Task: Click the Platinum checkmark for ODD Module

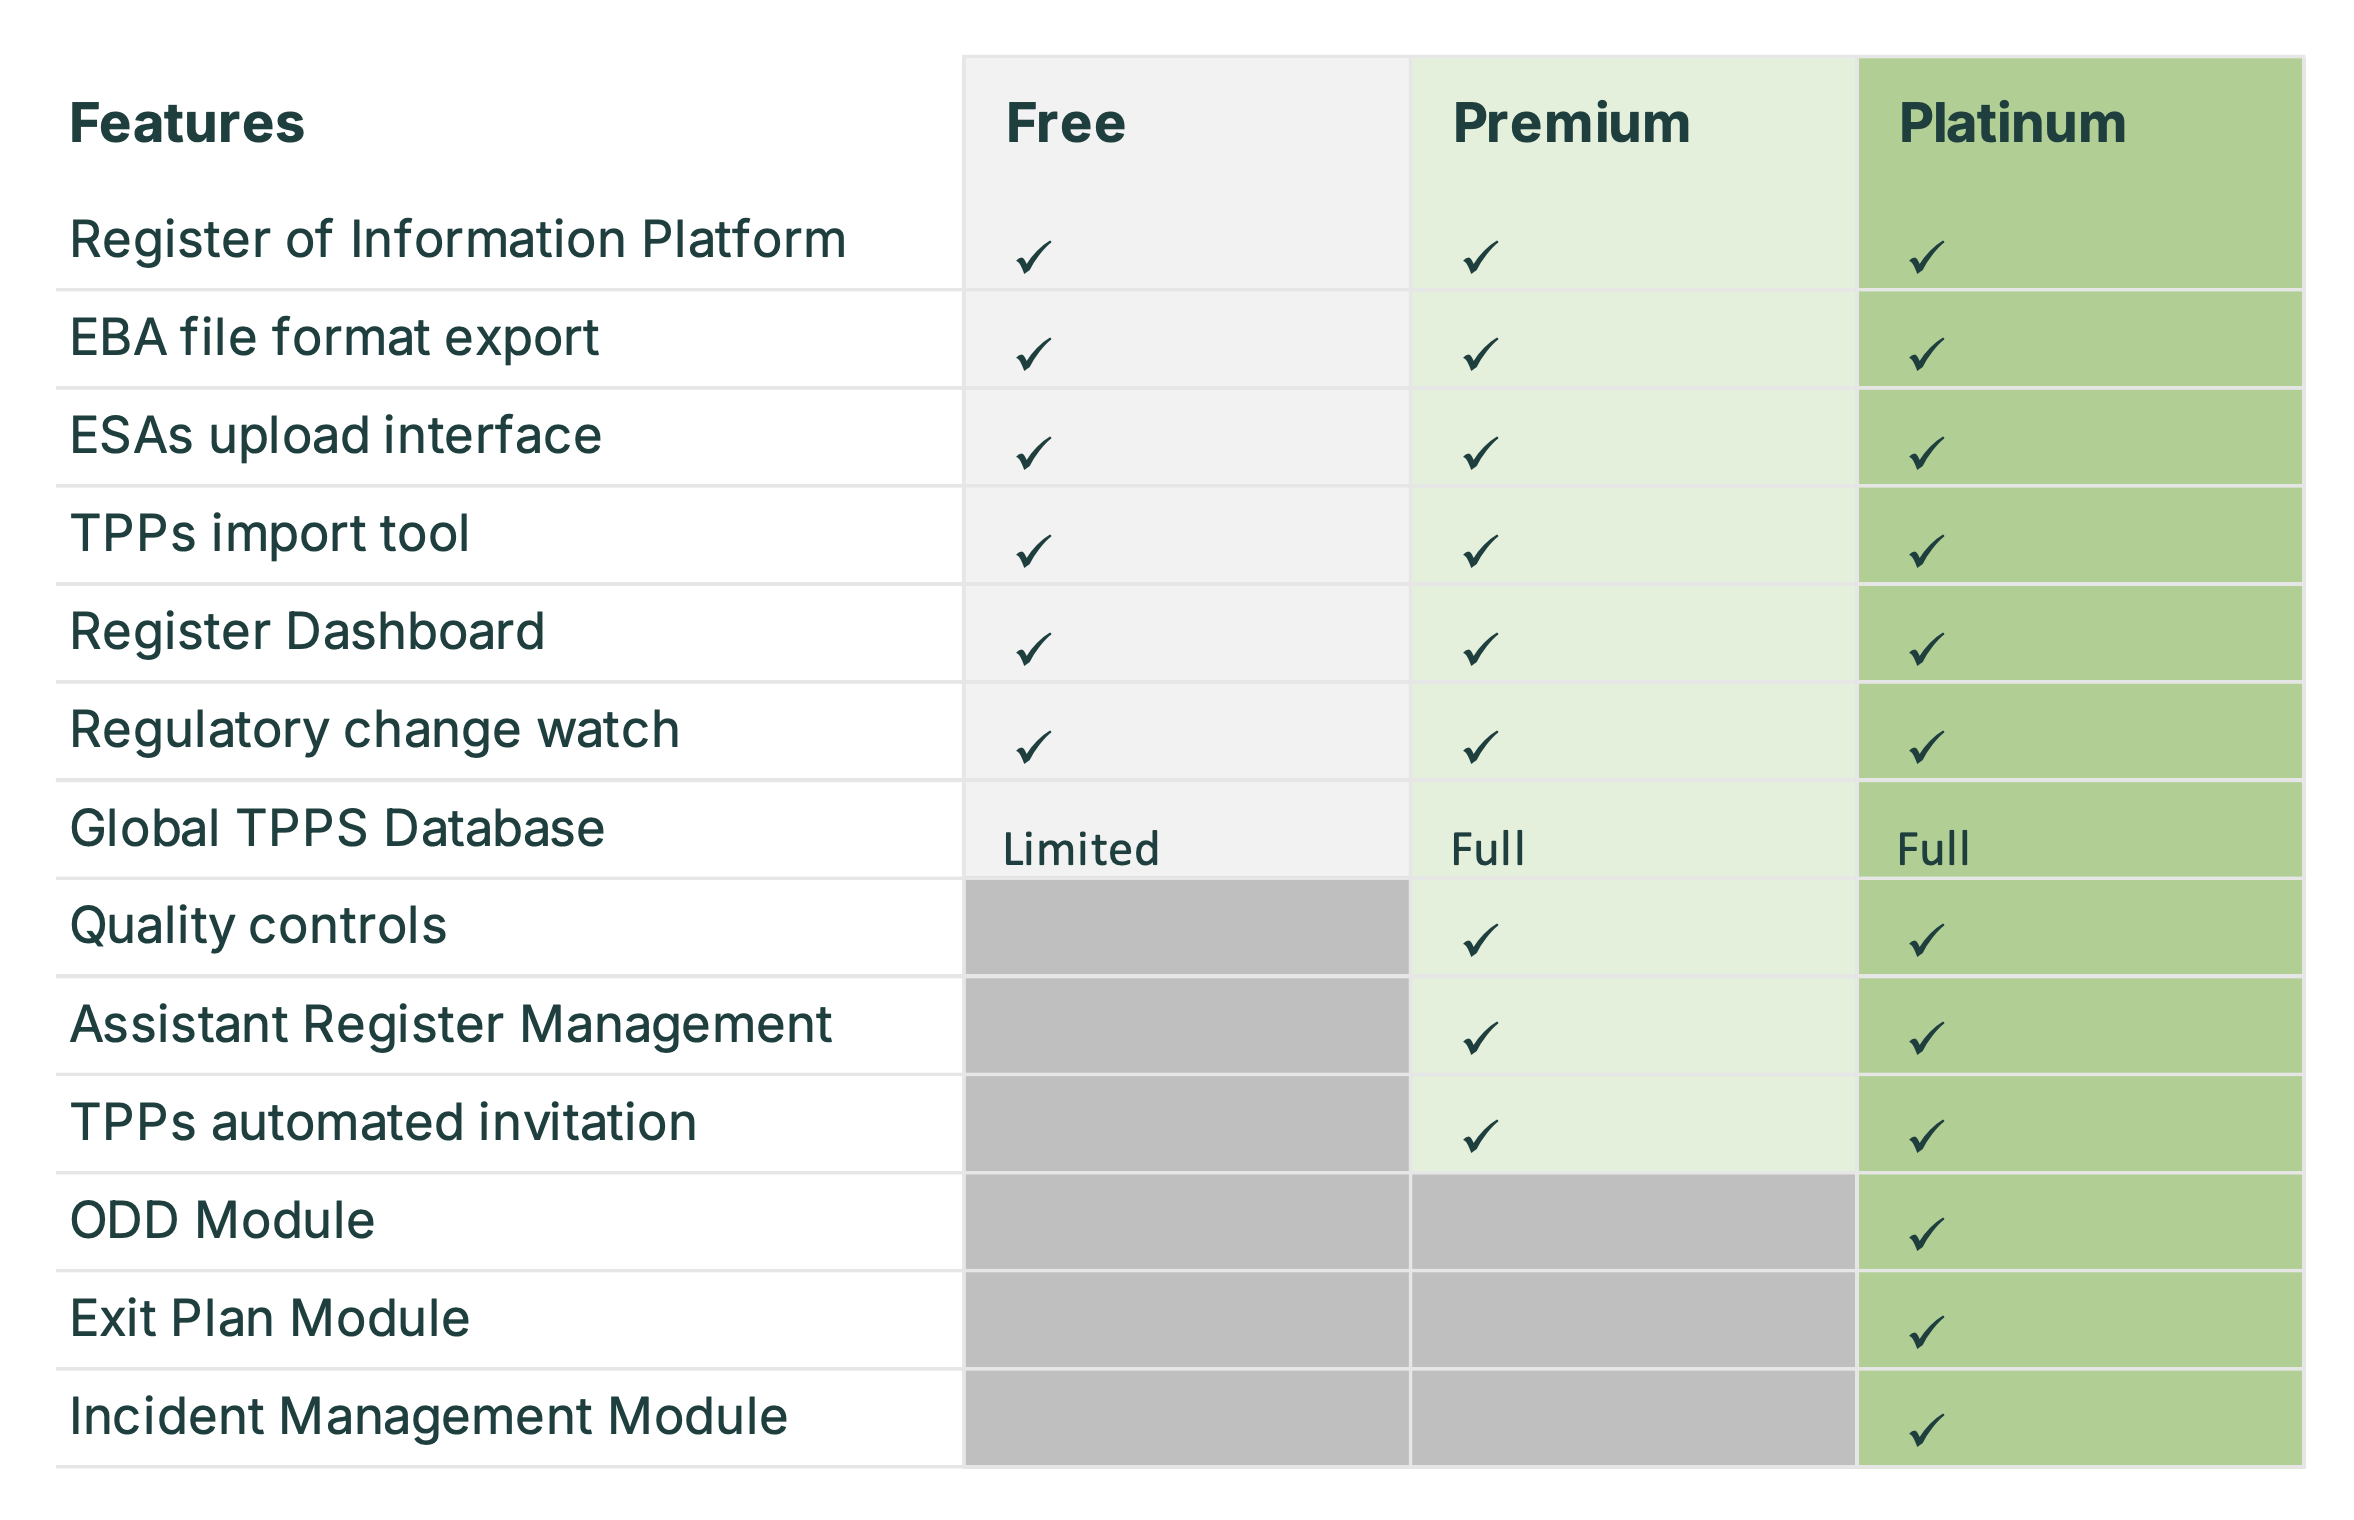Action: (x=1926, y=1234)
